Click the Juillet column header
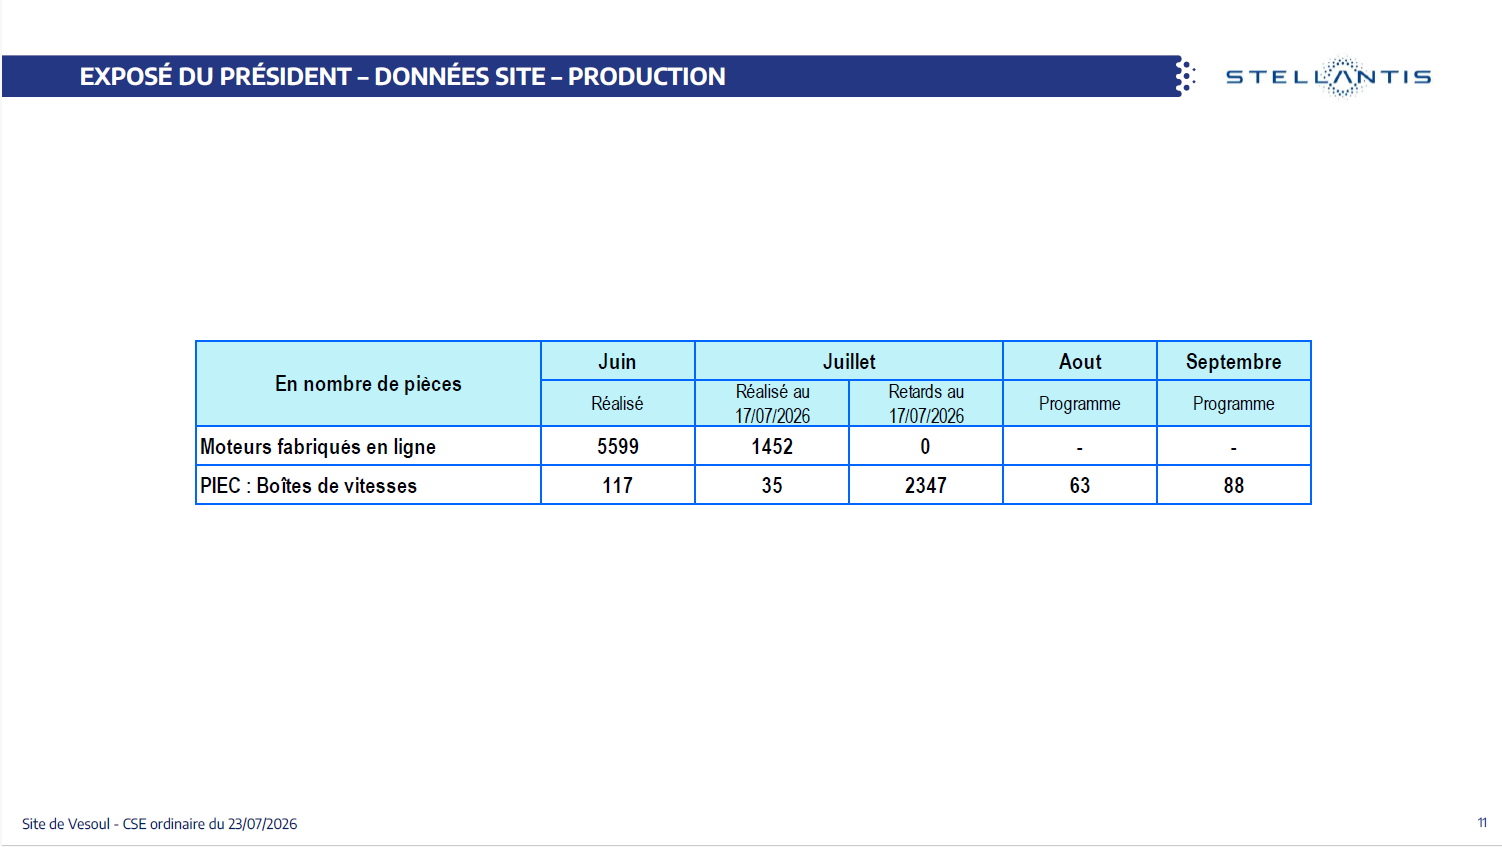Screen dimensions: 1502x847 849,362
